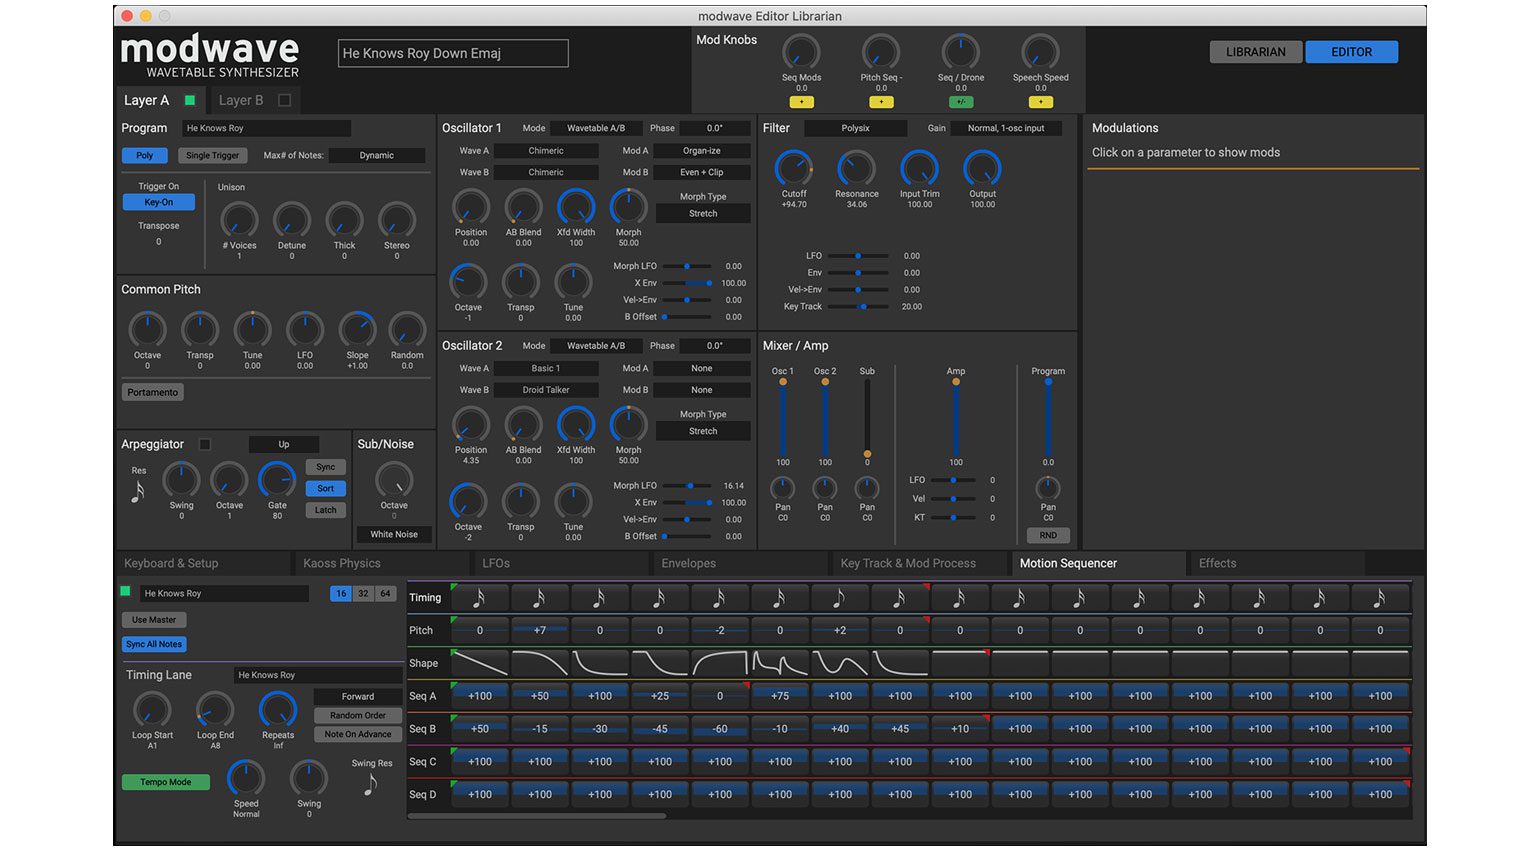Toggle arpeggiator Sort button
The width and height of the screenshot is (1540, 850).
pyautogui.click(x=326, y=488)
